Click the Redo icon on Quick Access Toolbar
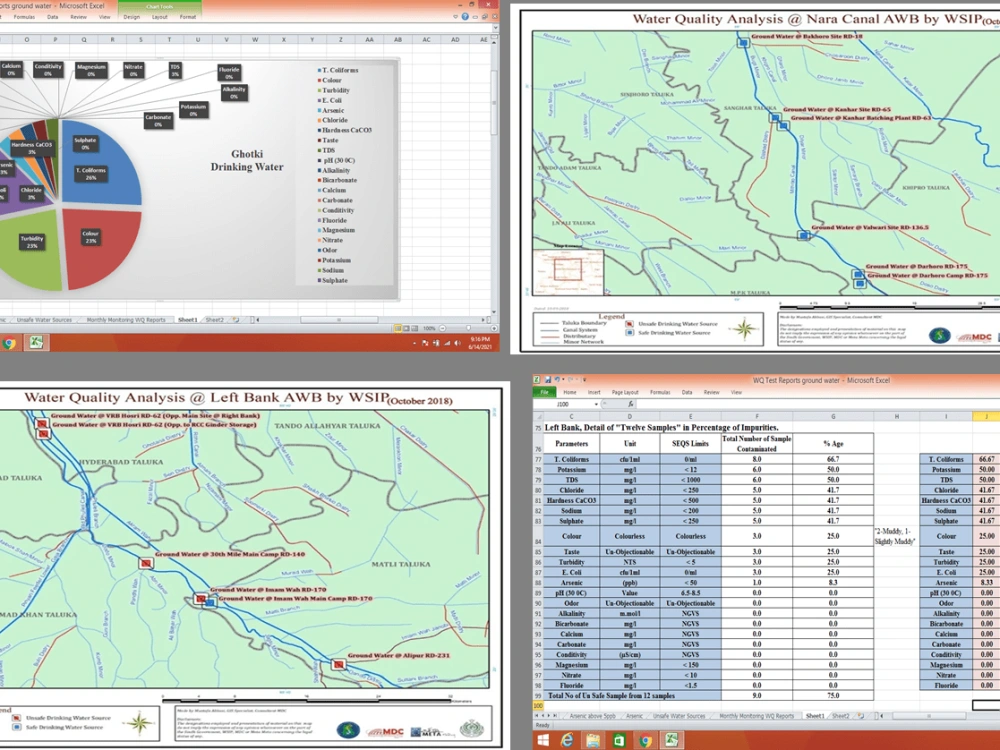The width and height of the screenshot is (1000, 750). coord(571,380)
